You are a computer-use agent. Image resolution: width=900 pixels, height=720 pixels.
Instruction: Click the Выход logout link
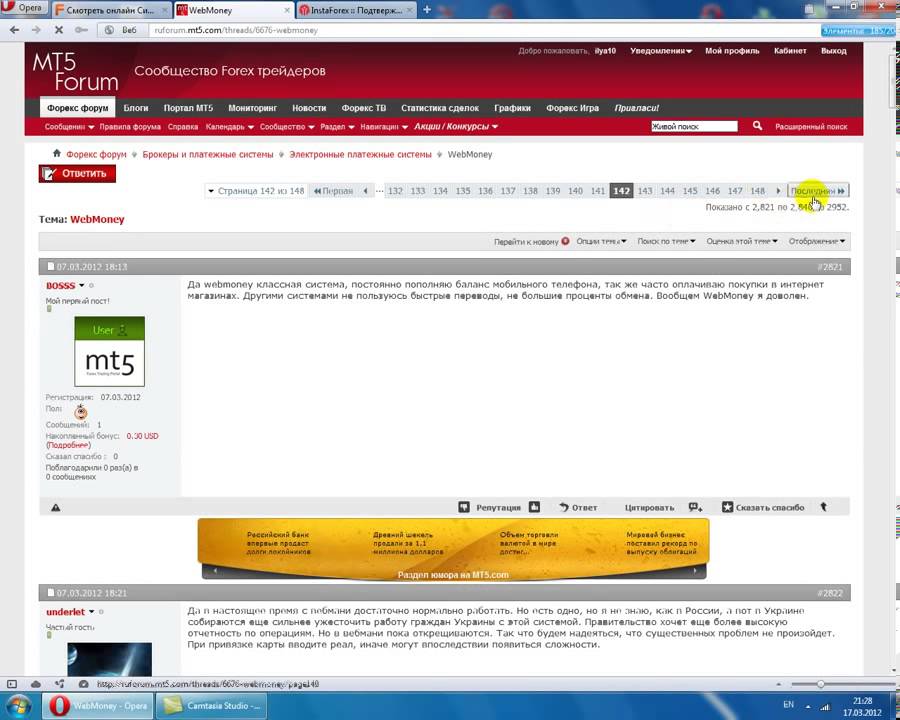point(833,51)
